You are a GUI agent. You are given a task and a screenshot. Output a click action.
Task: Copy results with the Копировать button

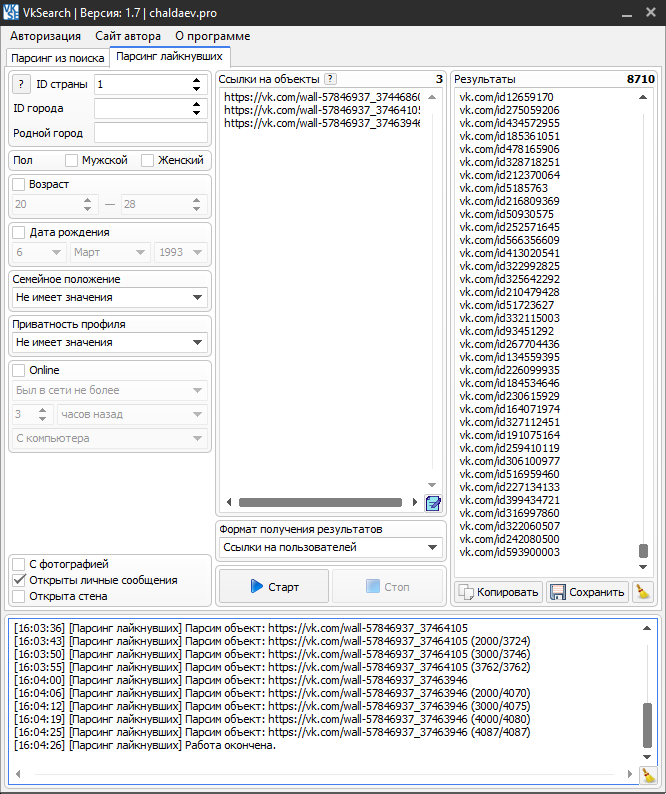point(498,591)
